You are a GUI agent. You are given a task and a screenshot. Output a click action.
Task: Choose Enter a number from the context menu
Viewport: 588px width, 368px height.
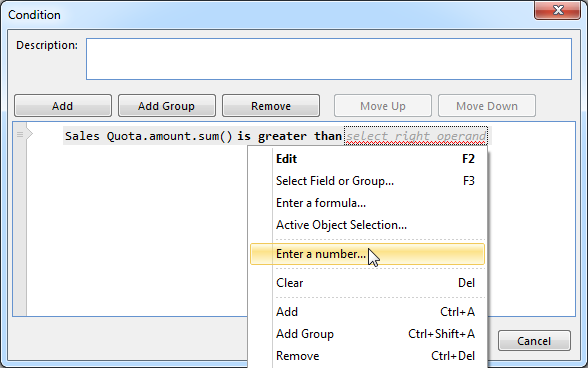click(x=368, y=254)
